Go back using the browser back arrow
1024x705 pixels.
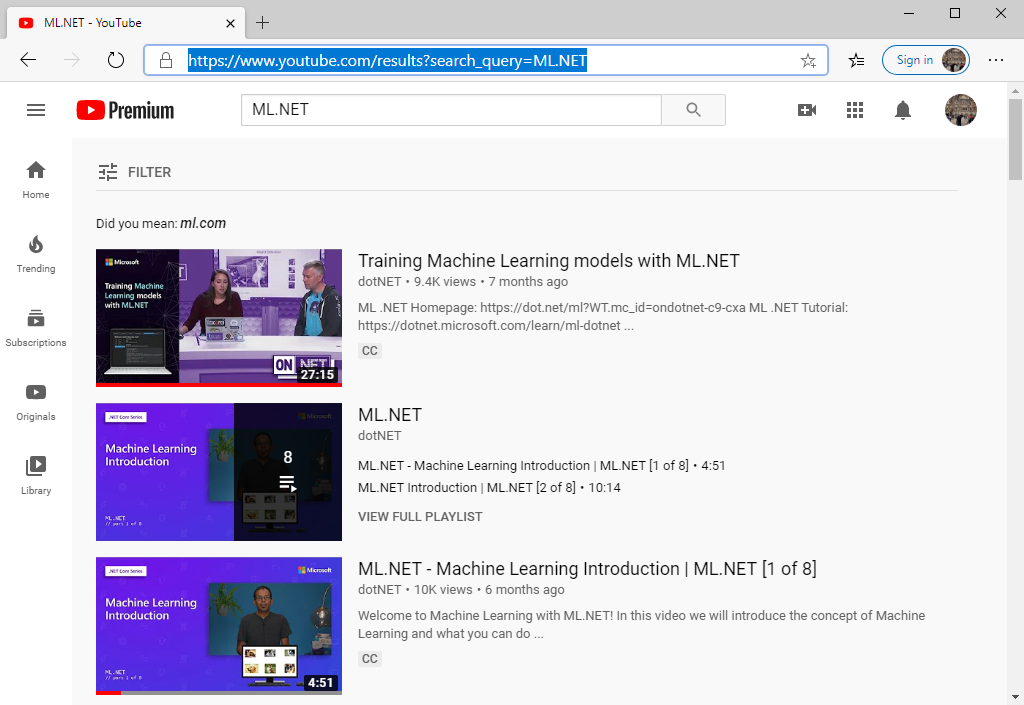point(28,60)
